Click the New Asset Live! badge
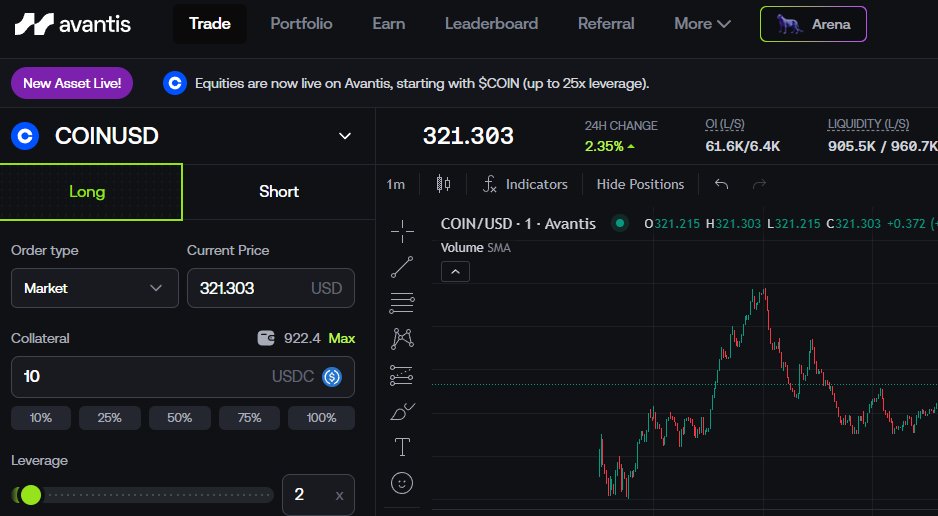This screenshot has width=938, height=516. (x=72, y=83)
